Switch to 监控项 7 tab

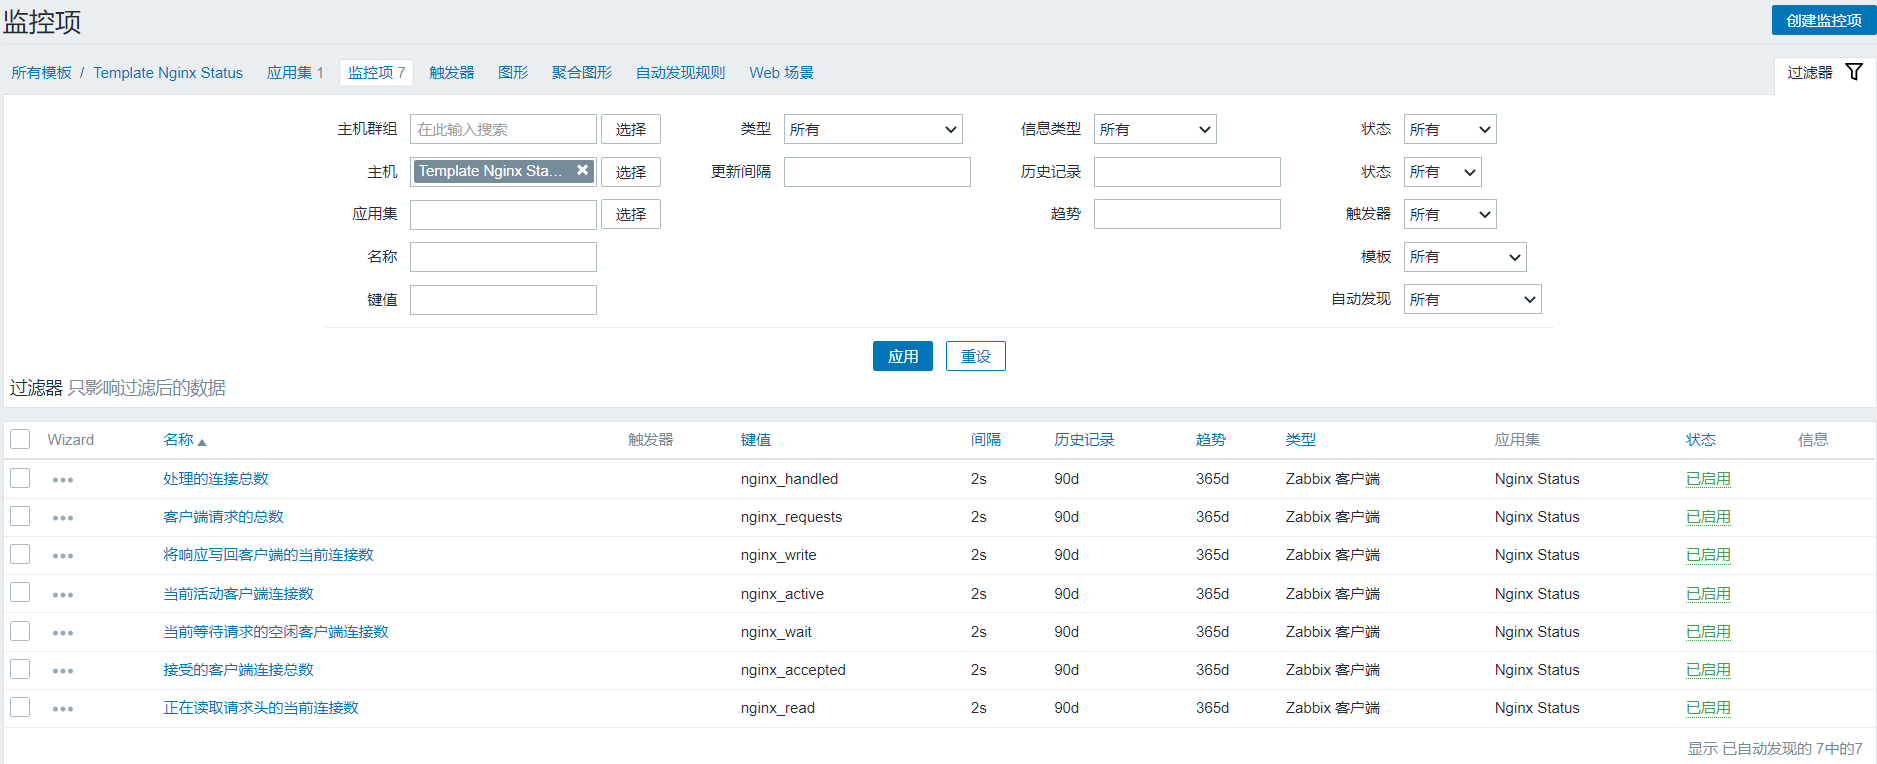(x=376, y=73)
